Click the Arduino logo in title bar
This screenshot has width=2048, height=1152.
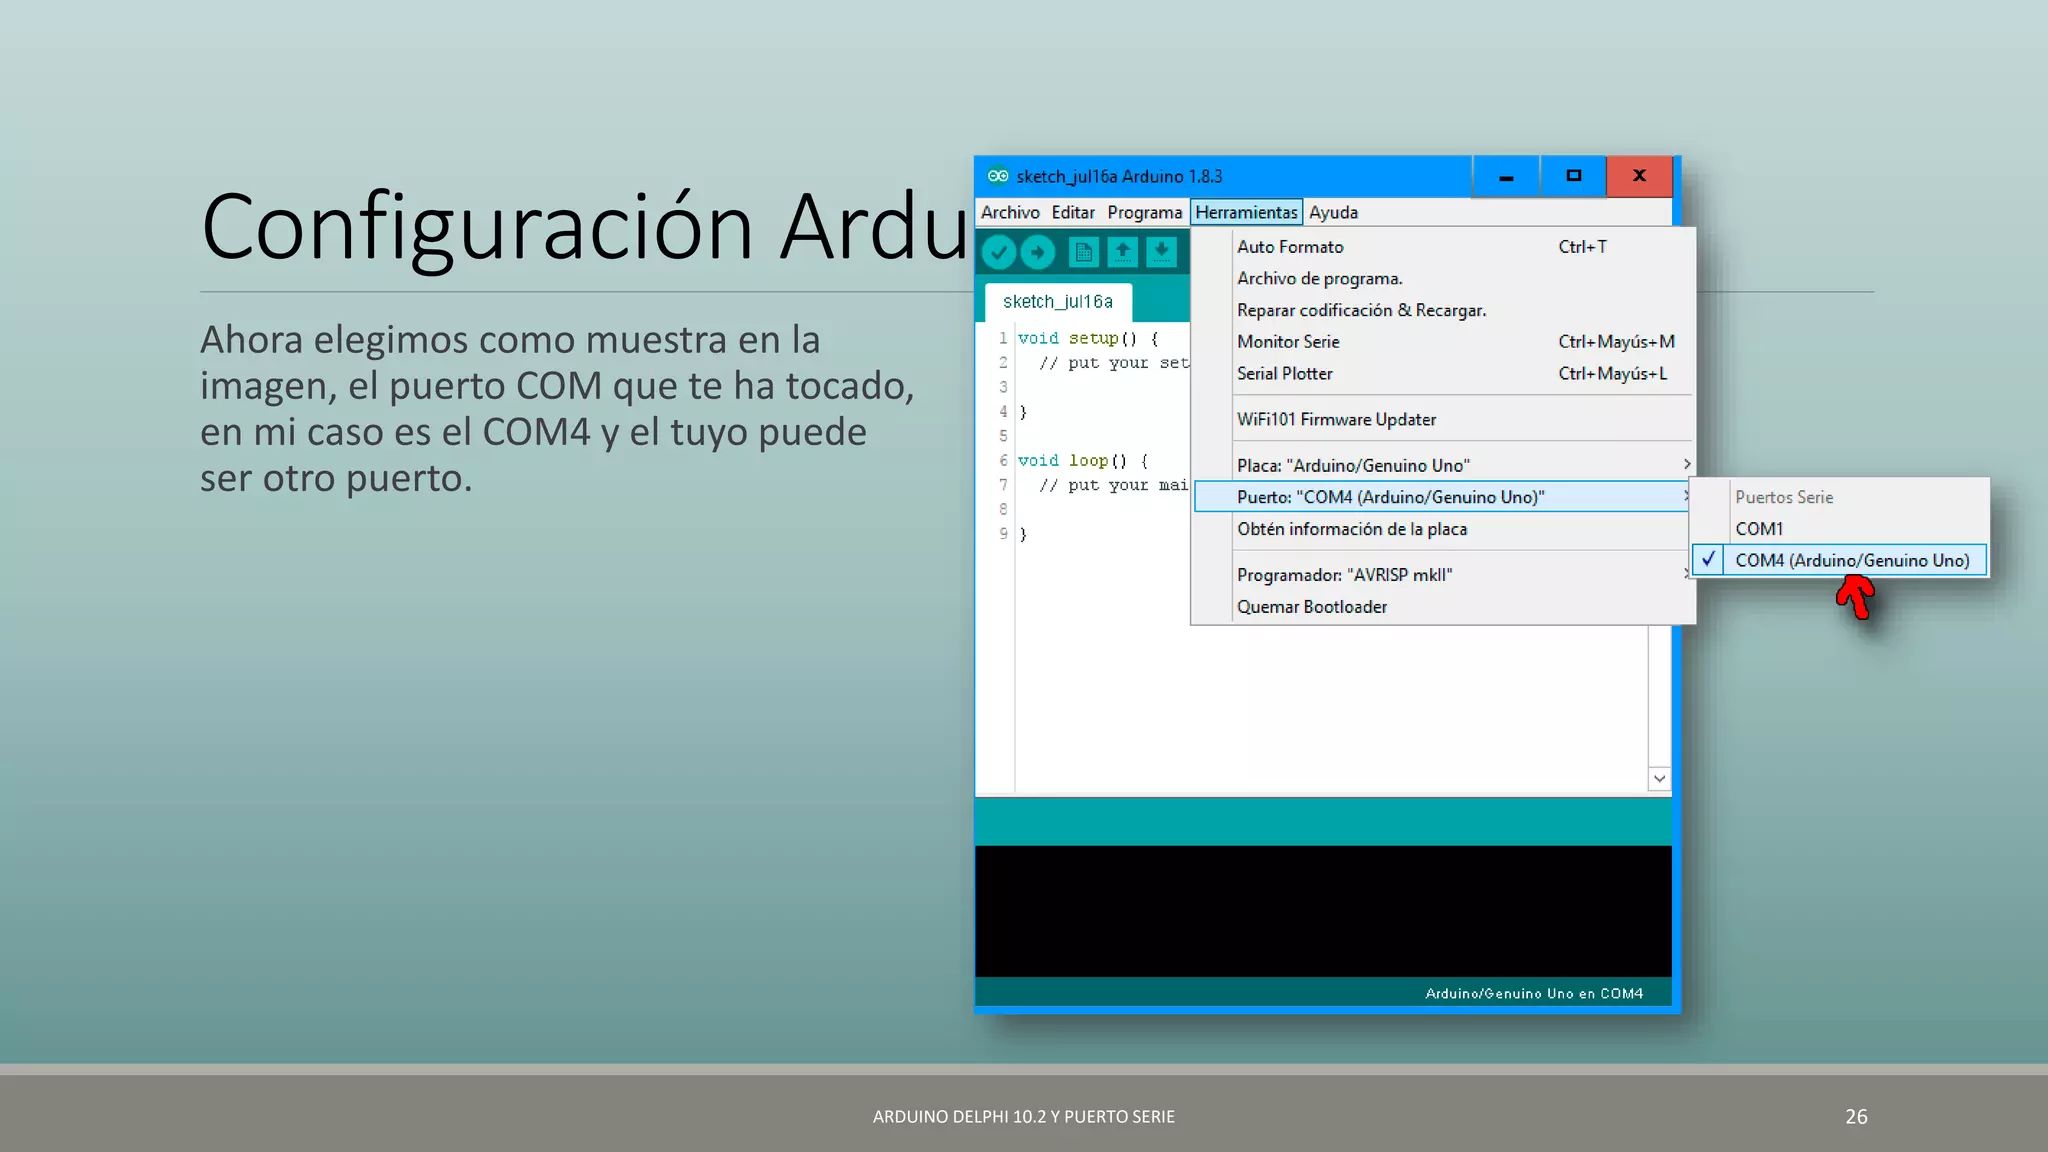click(x=997, y=176)
